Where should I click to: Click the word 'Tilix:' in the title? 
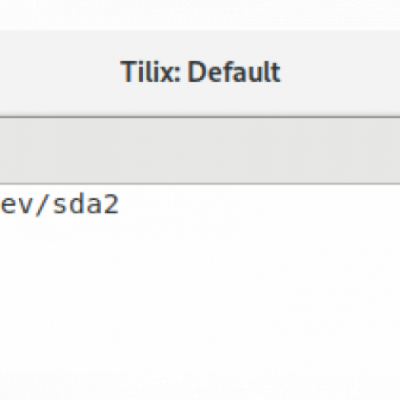point(151,72)
